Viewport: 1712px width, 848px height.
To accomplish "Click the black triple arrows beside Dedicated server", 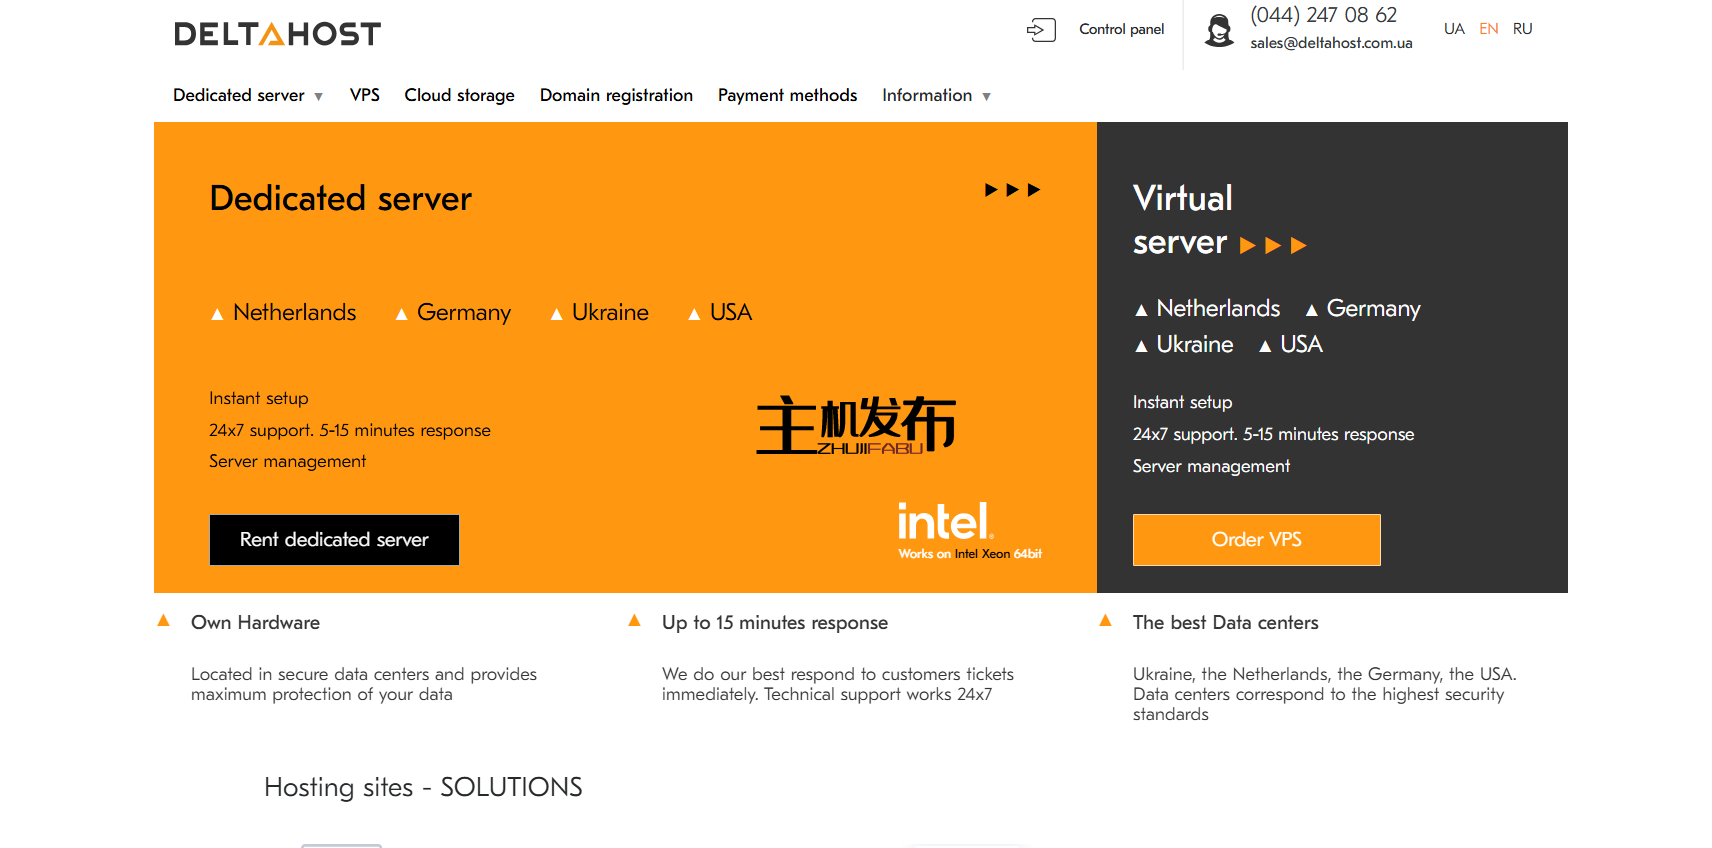I will [x=1012, y=190].
